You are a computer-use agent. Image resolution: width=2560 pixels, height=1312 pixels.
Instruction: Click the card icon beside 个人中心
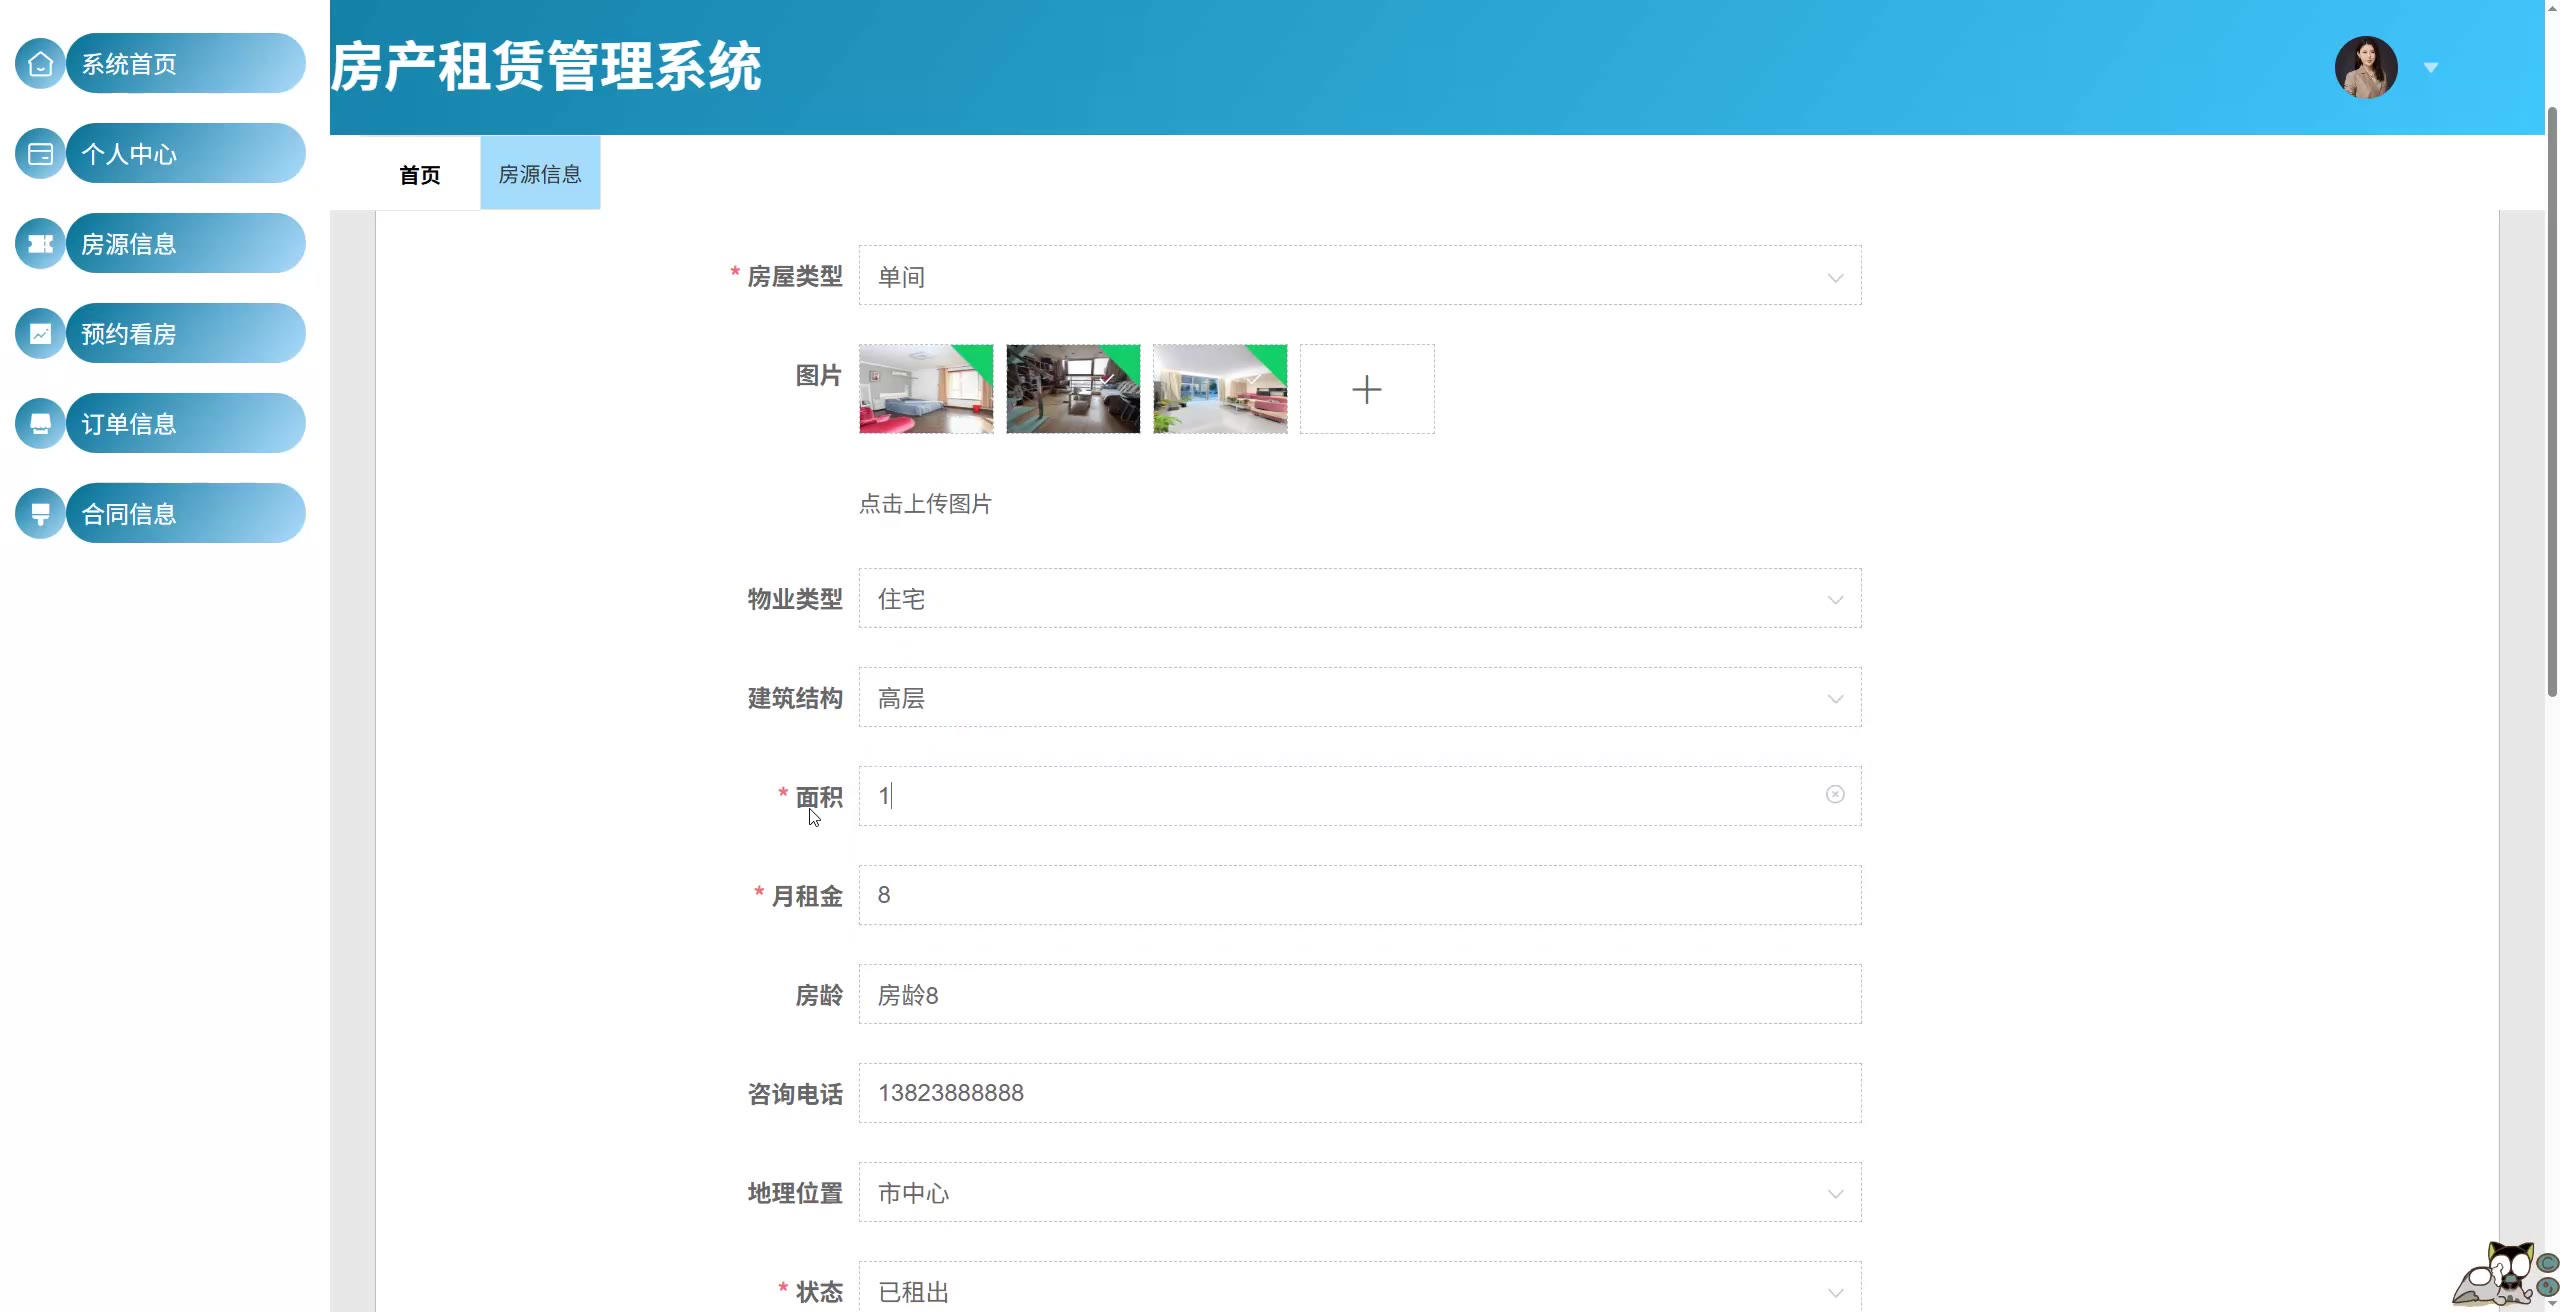[x=40, y=154]
